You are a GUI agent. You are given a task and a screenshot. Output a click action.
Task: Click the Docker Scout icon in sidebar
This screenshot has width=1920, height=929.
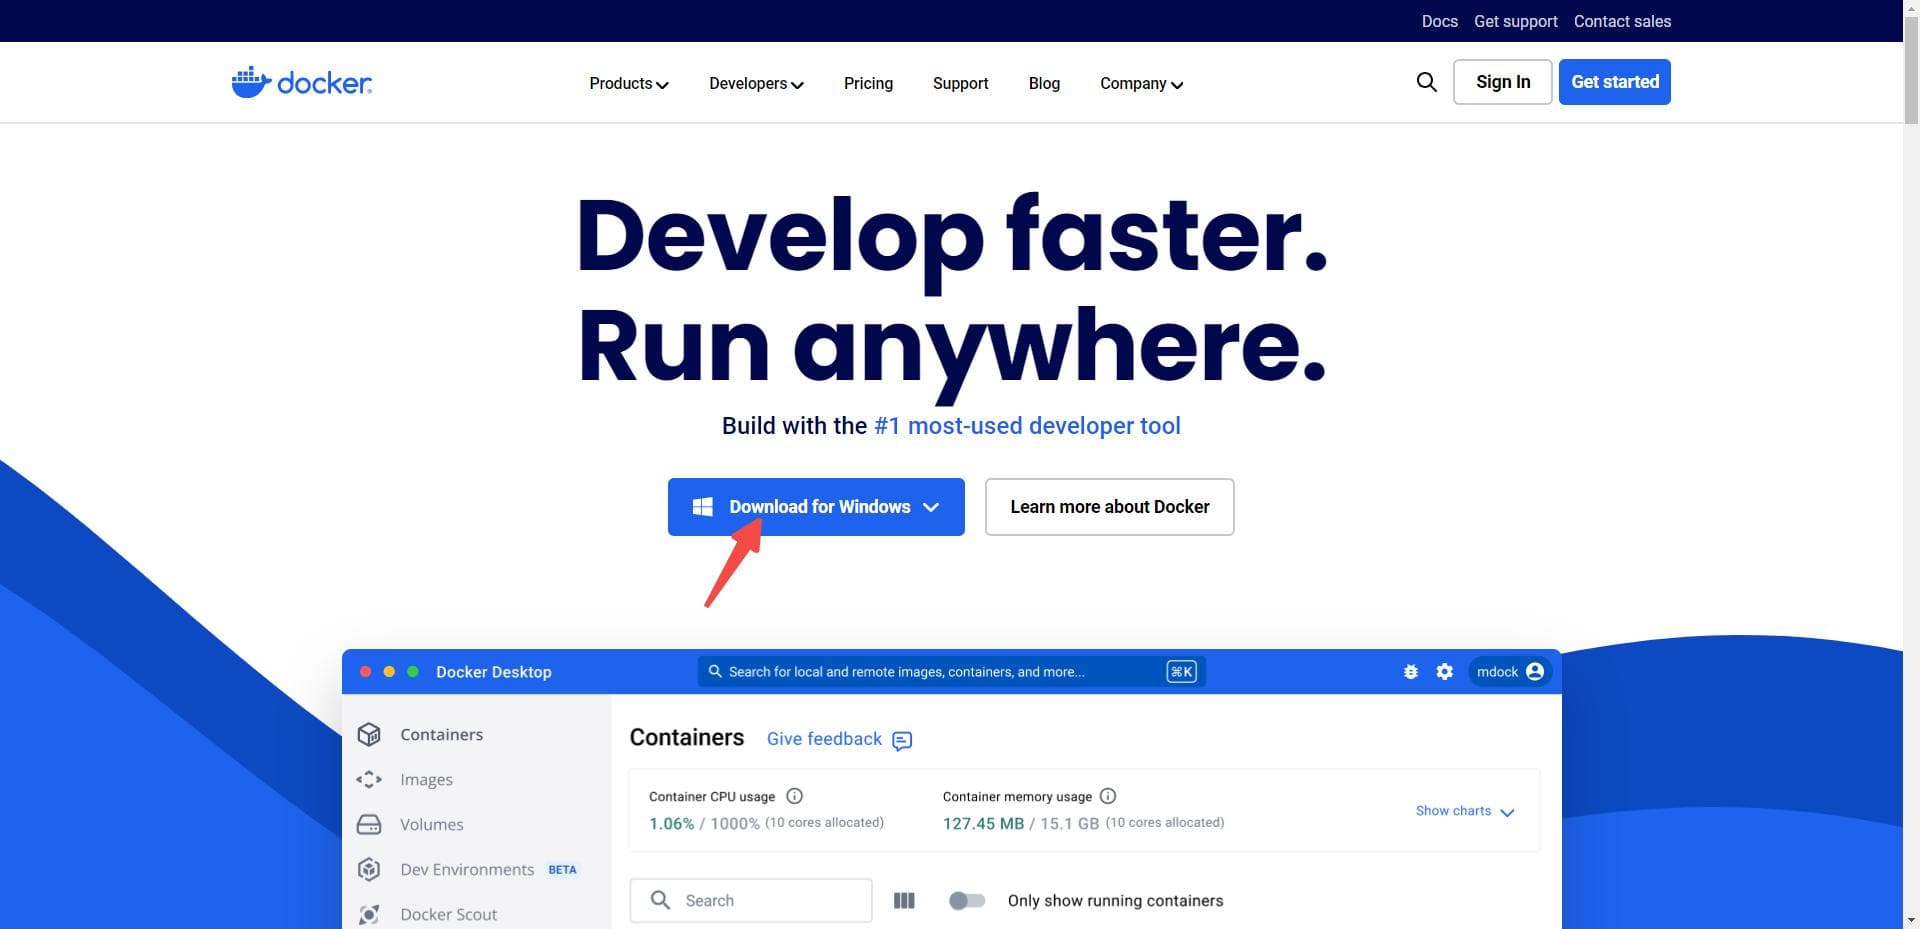coord(369,914)
